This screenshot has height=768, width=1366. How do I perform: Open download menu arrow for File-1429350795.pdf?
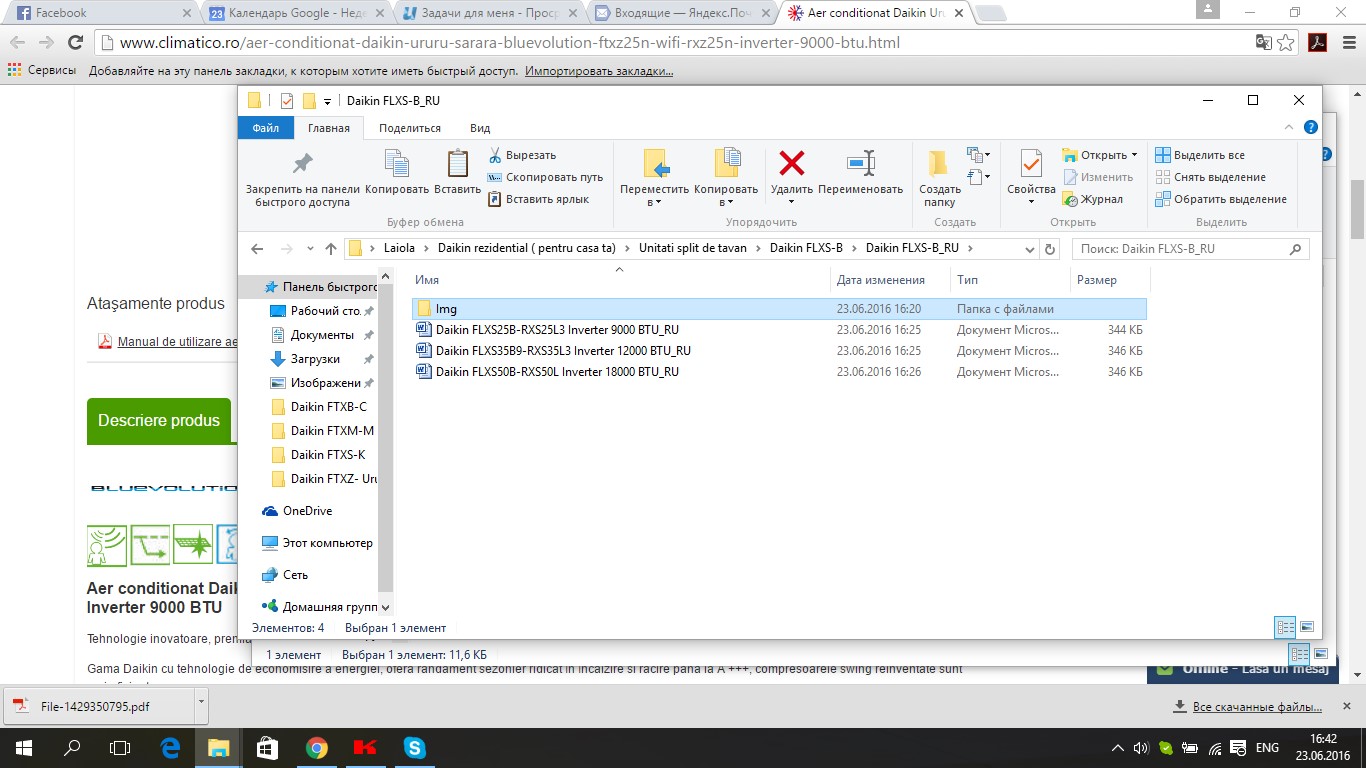(x=202, y=704)
